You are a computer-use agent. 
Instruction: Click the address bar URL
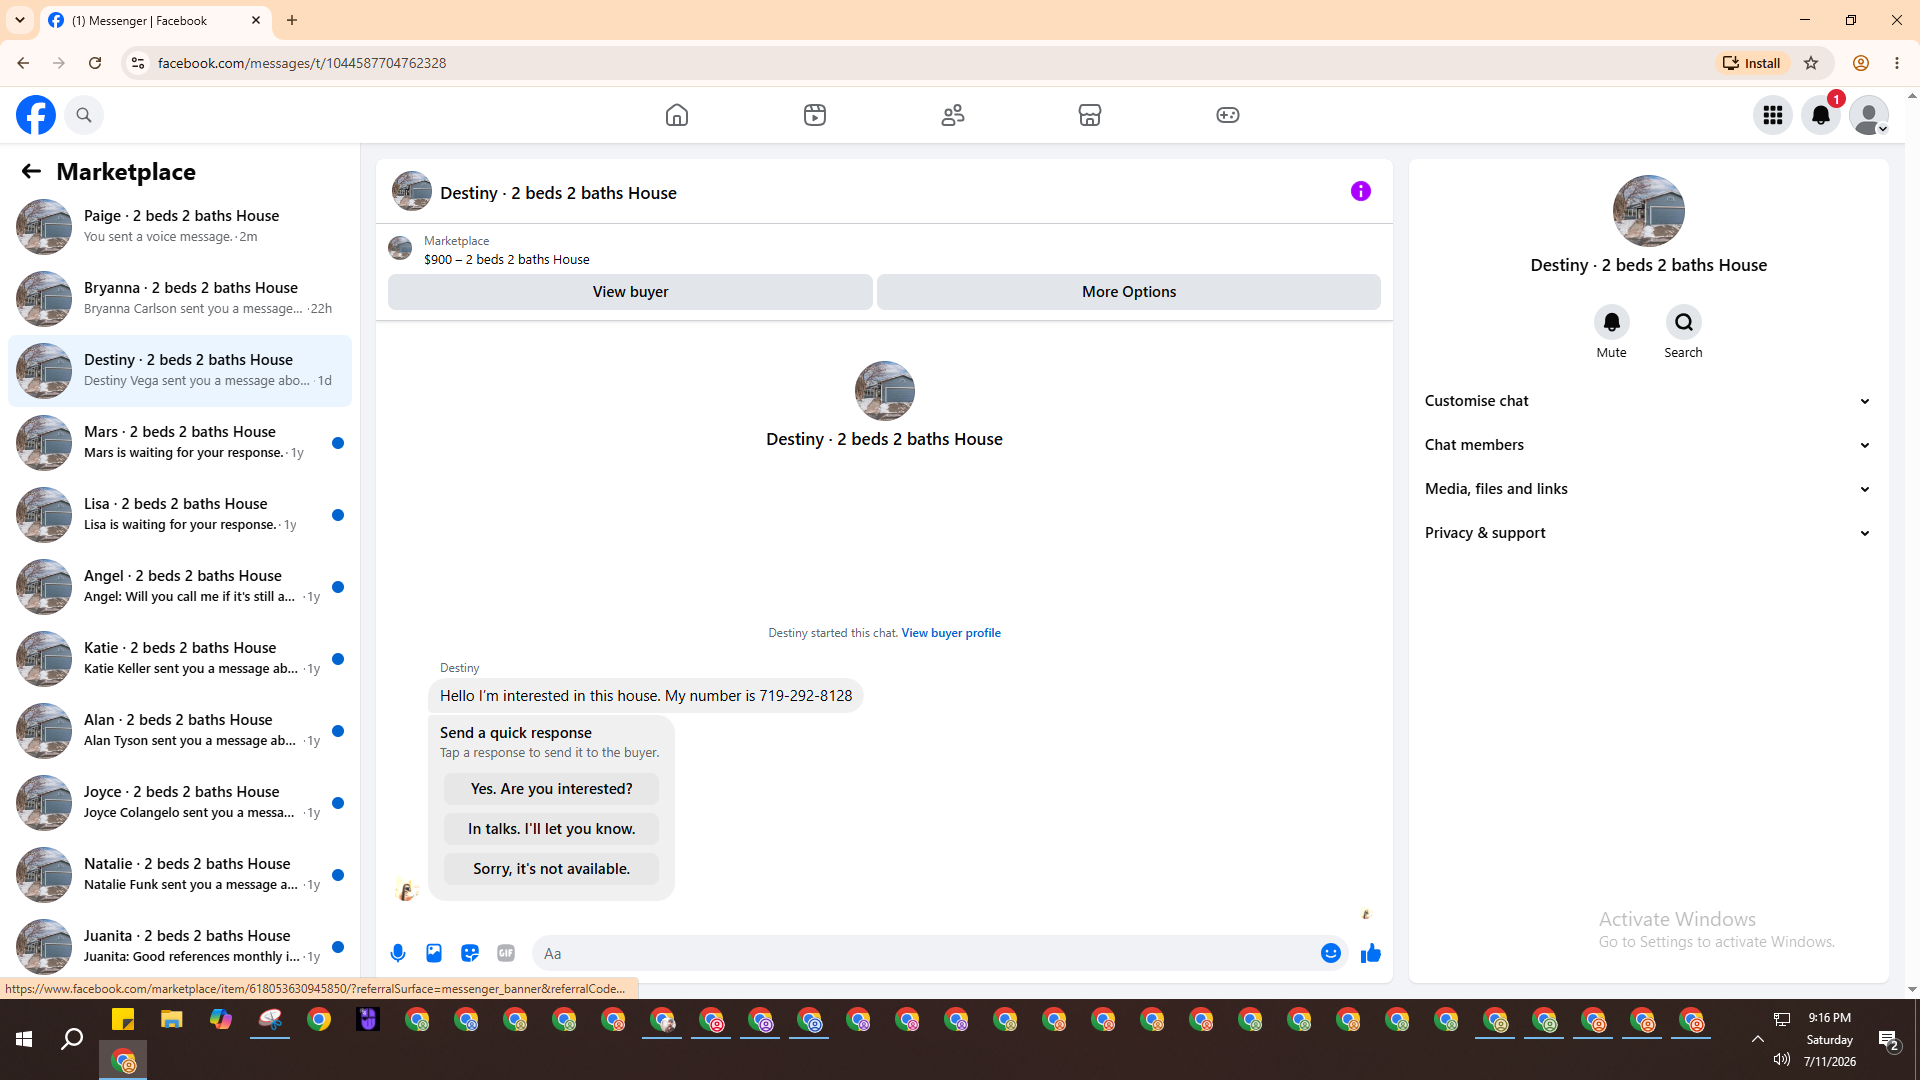click(302, 63)
